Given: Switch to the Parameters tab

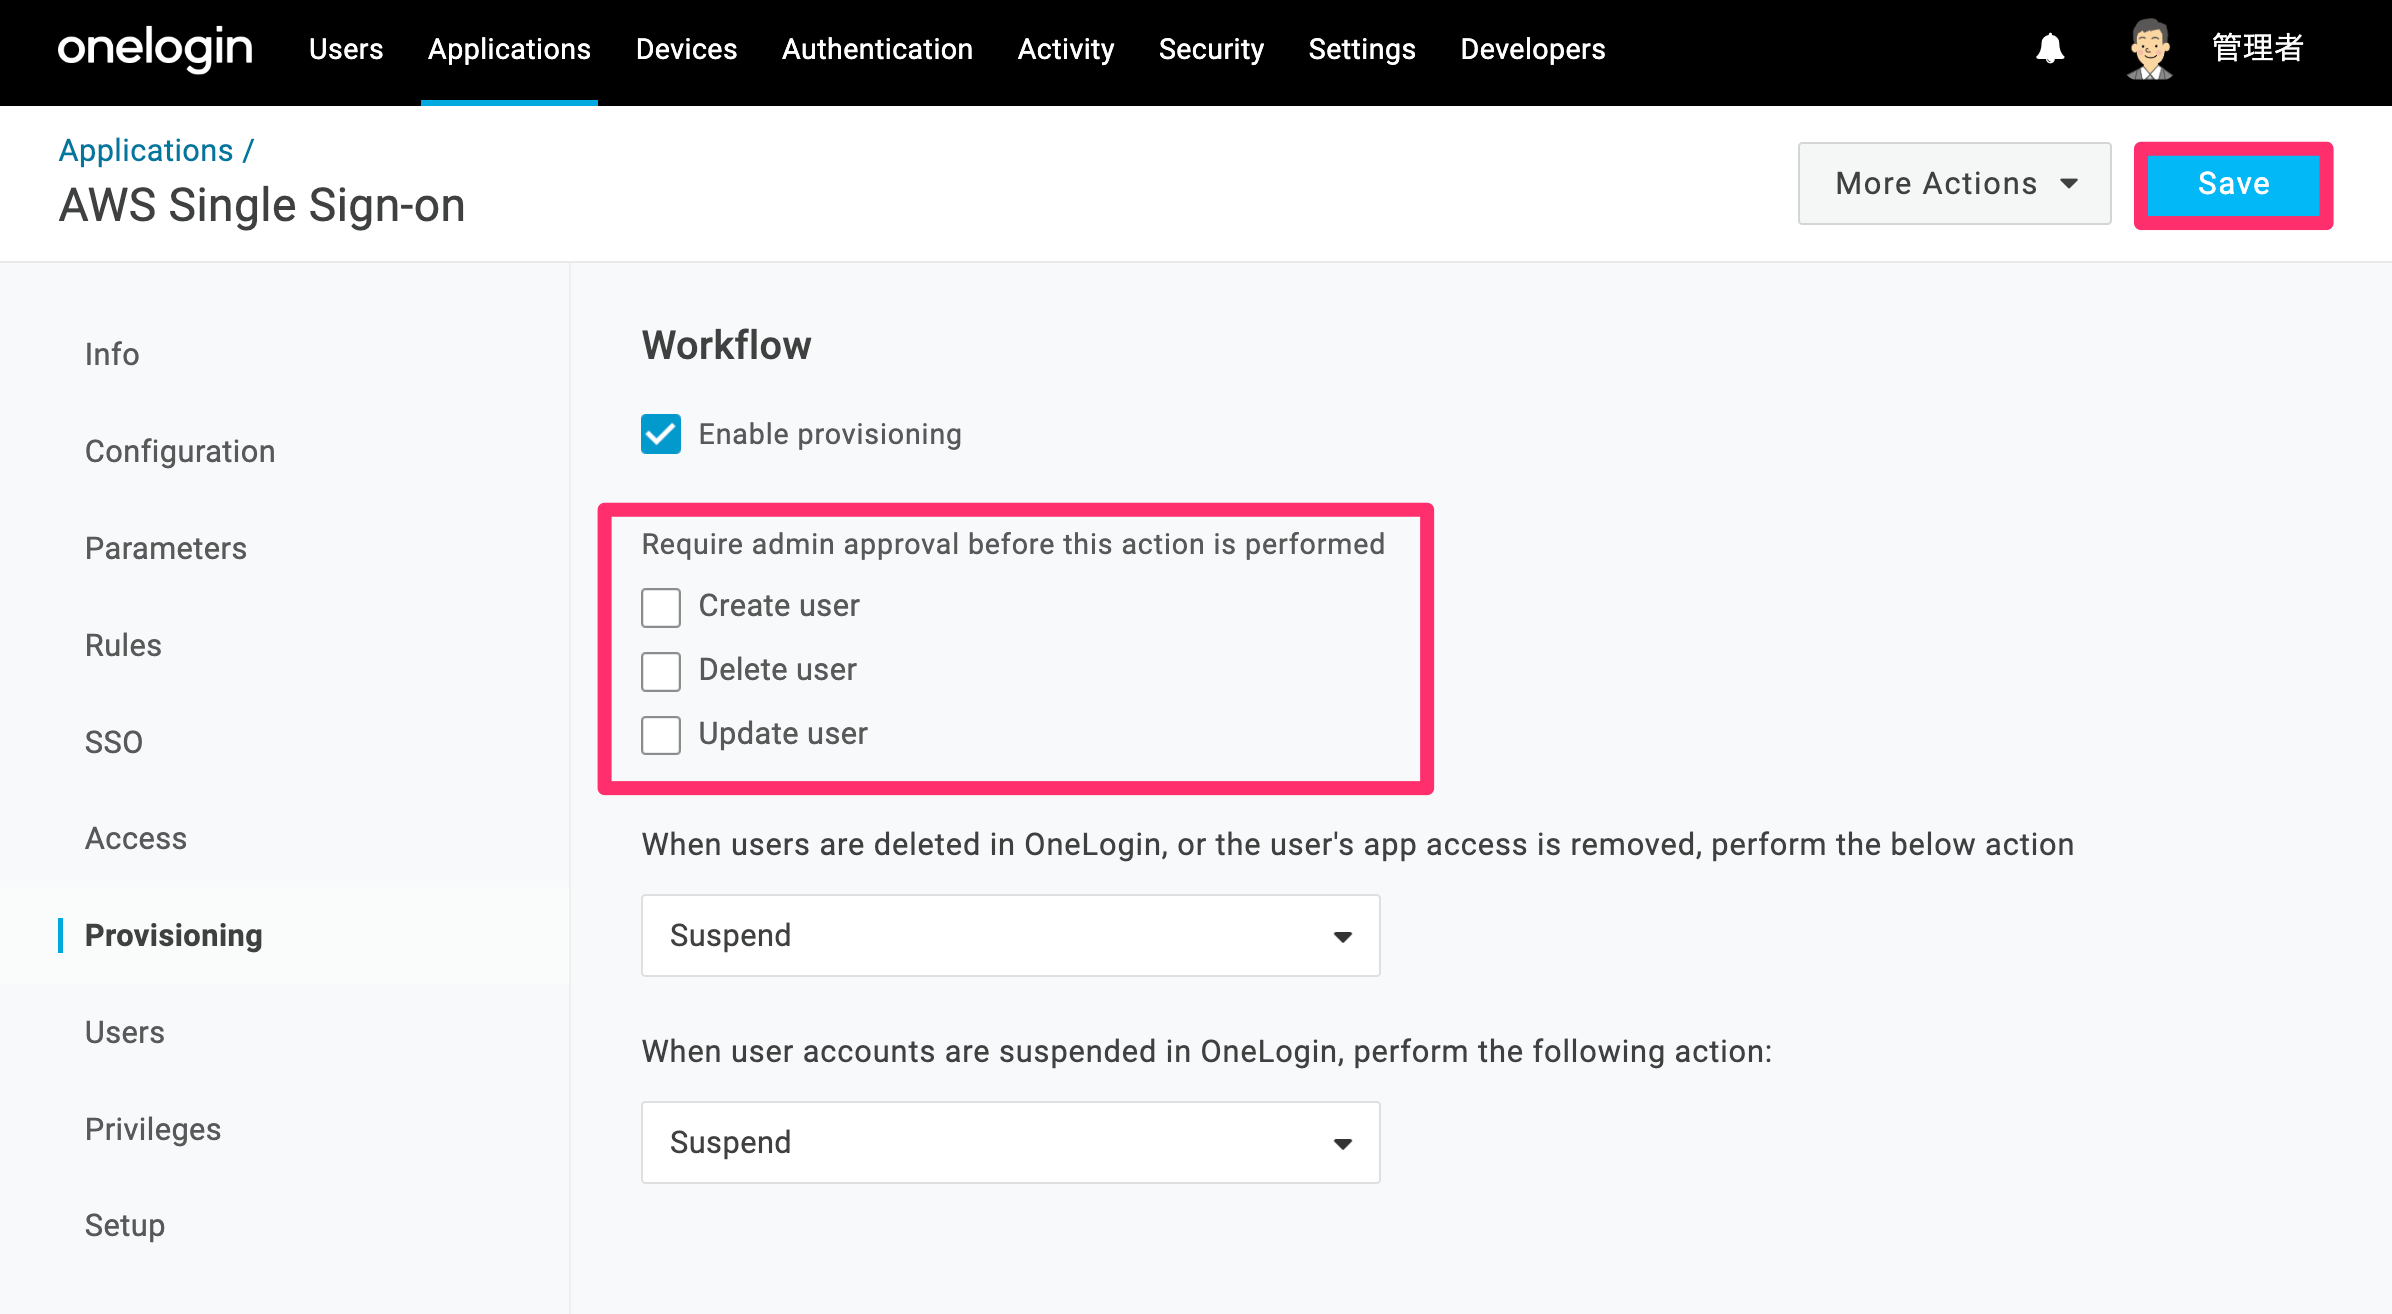Looking at the screenshot, I should coord(166,548).
